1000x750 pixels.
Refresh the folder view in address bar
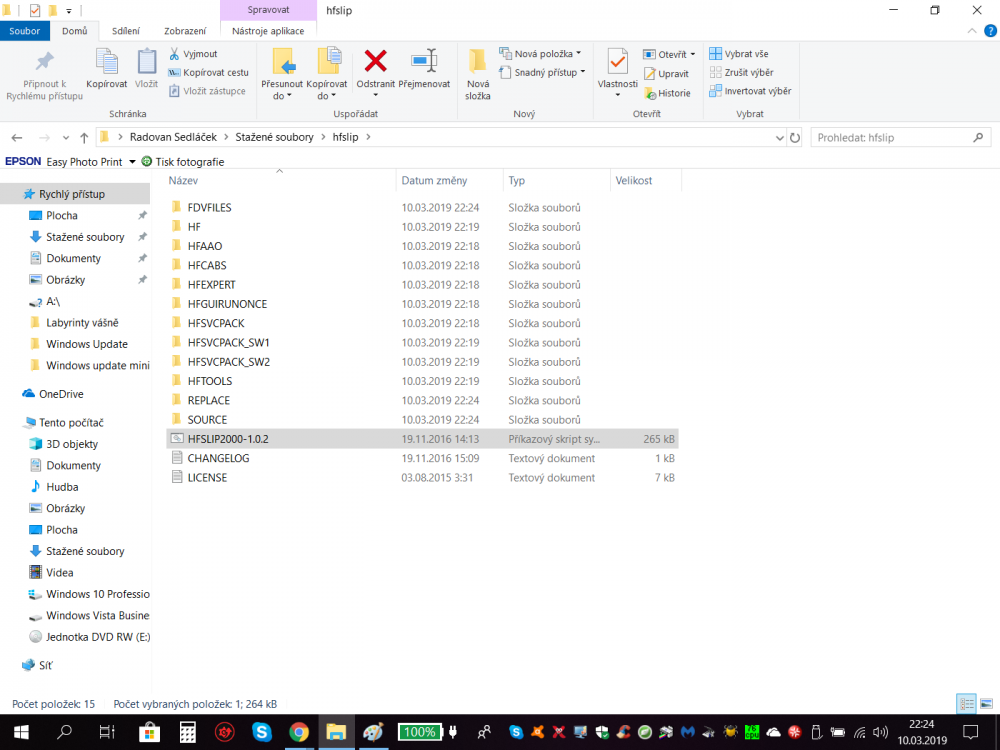tap(795, 137)
